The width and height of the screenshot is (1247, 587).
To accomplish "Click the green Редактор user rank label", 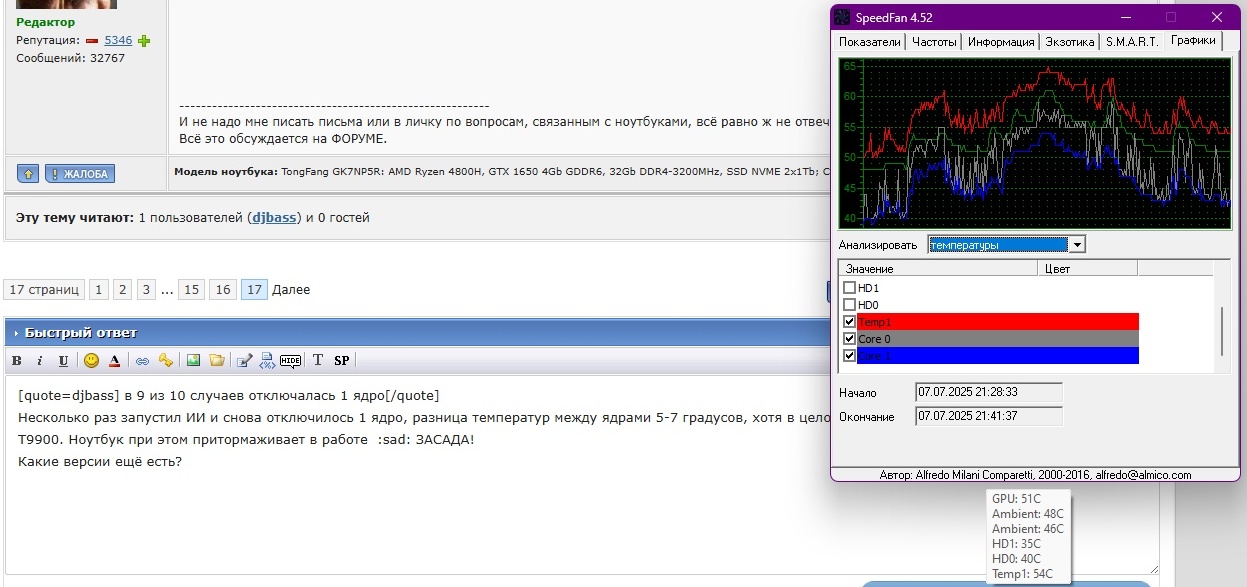I will point(45,22).
